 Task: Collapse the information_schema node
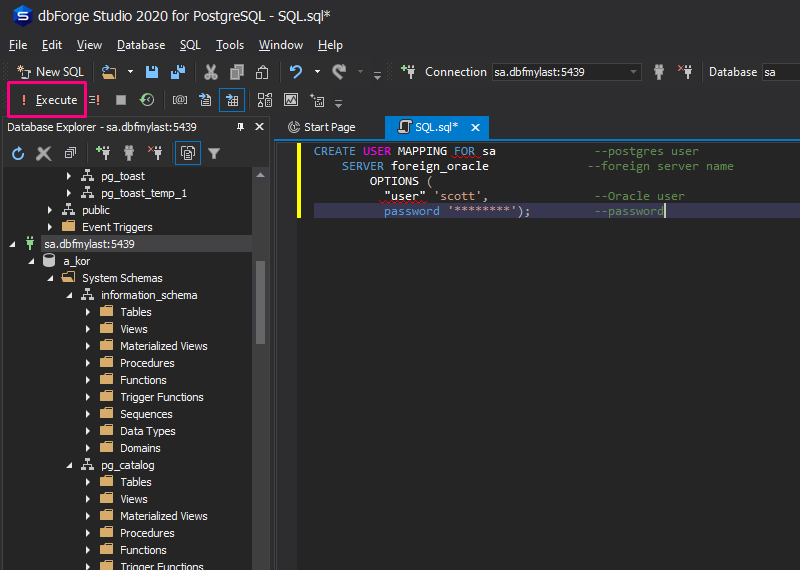coord(69,295)
